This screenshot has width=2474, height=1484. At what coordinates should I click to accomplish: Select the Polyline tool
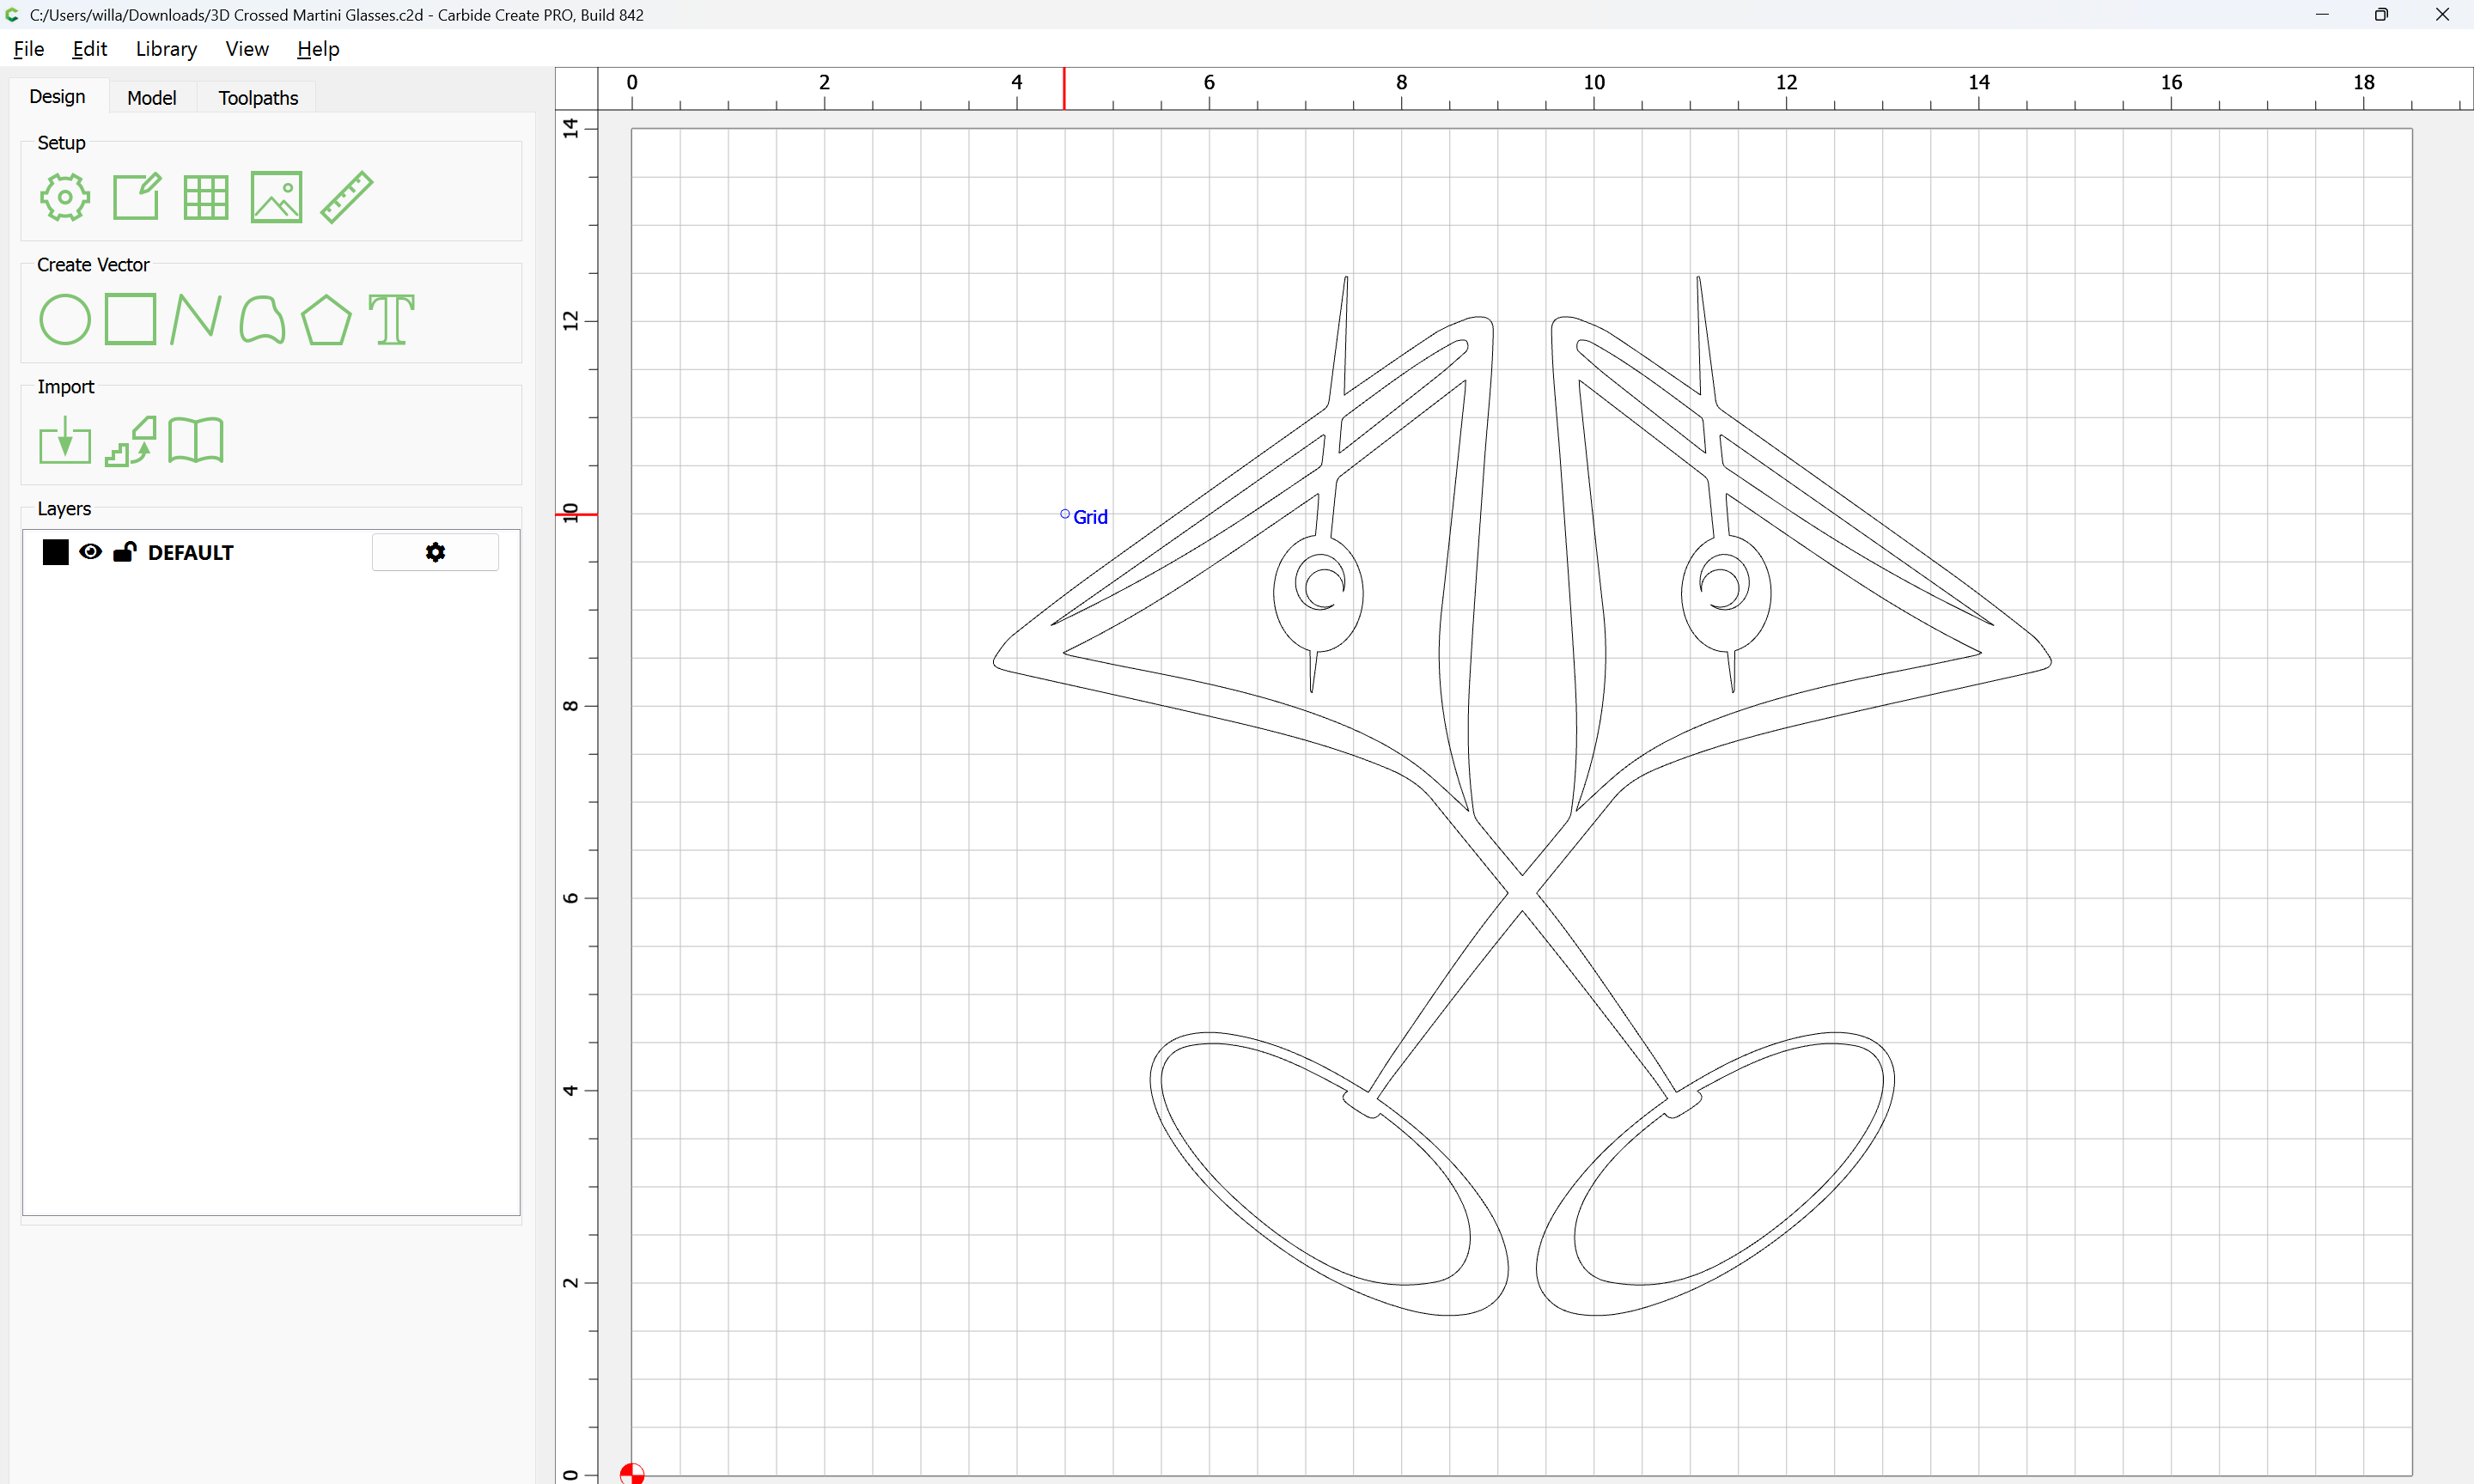(196, 320)
